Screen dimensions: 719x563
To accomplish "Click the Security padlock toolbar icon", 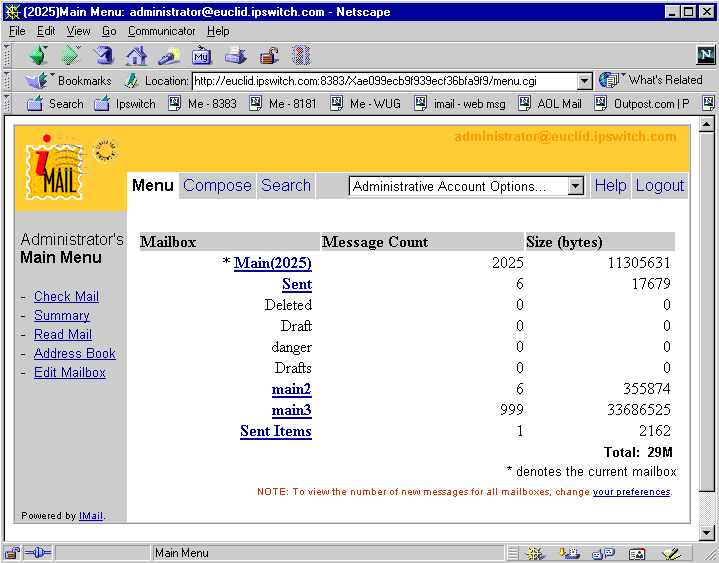I will click(x=269, y=55).
